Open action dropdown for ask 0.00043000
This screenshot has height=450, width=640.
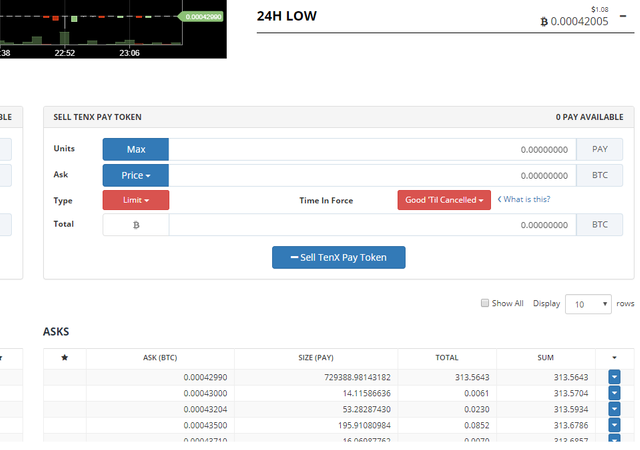pos(614,393)
